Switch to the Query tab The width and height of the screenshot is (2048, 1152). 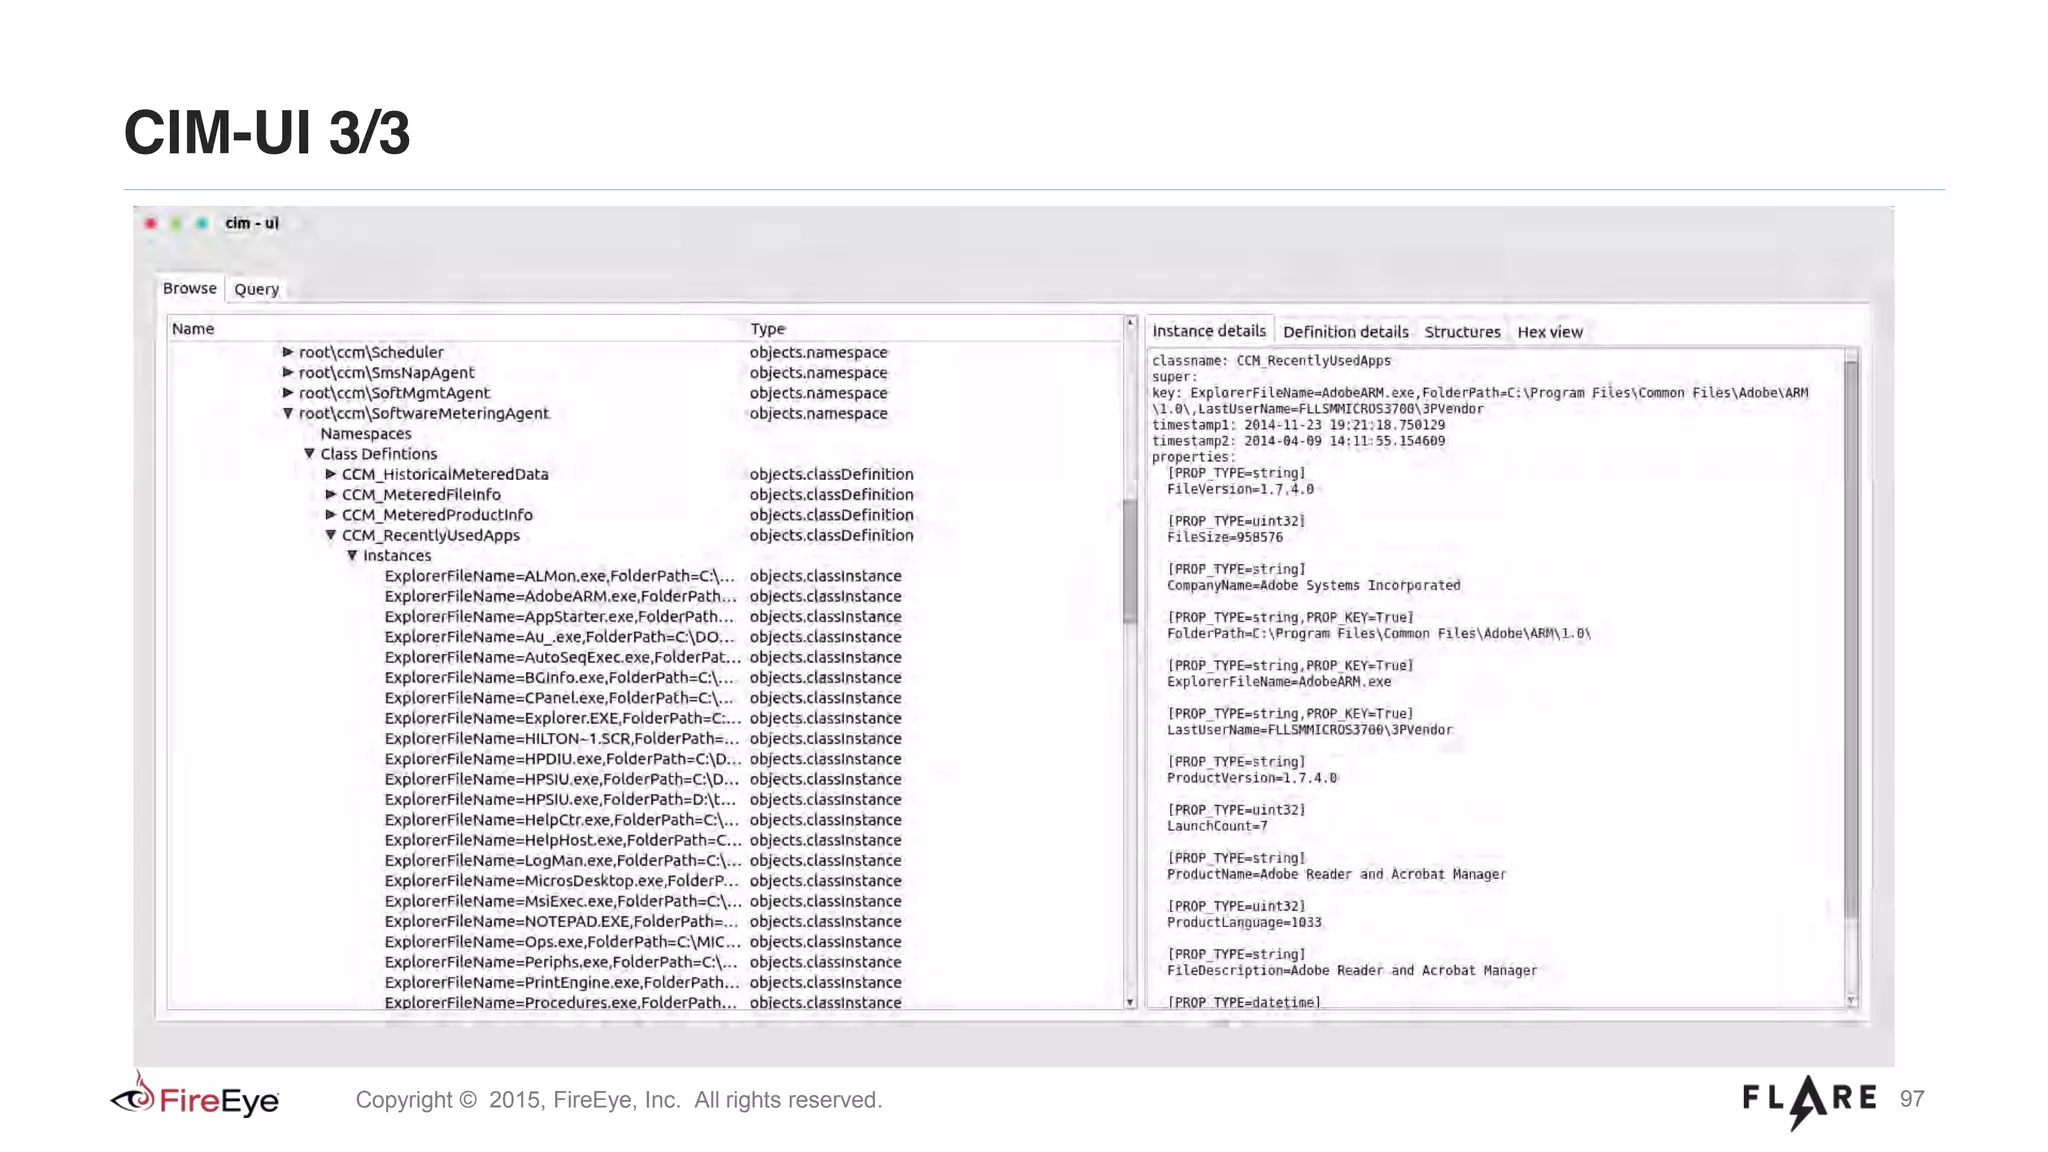[256, 289]
